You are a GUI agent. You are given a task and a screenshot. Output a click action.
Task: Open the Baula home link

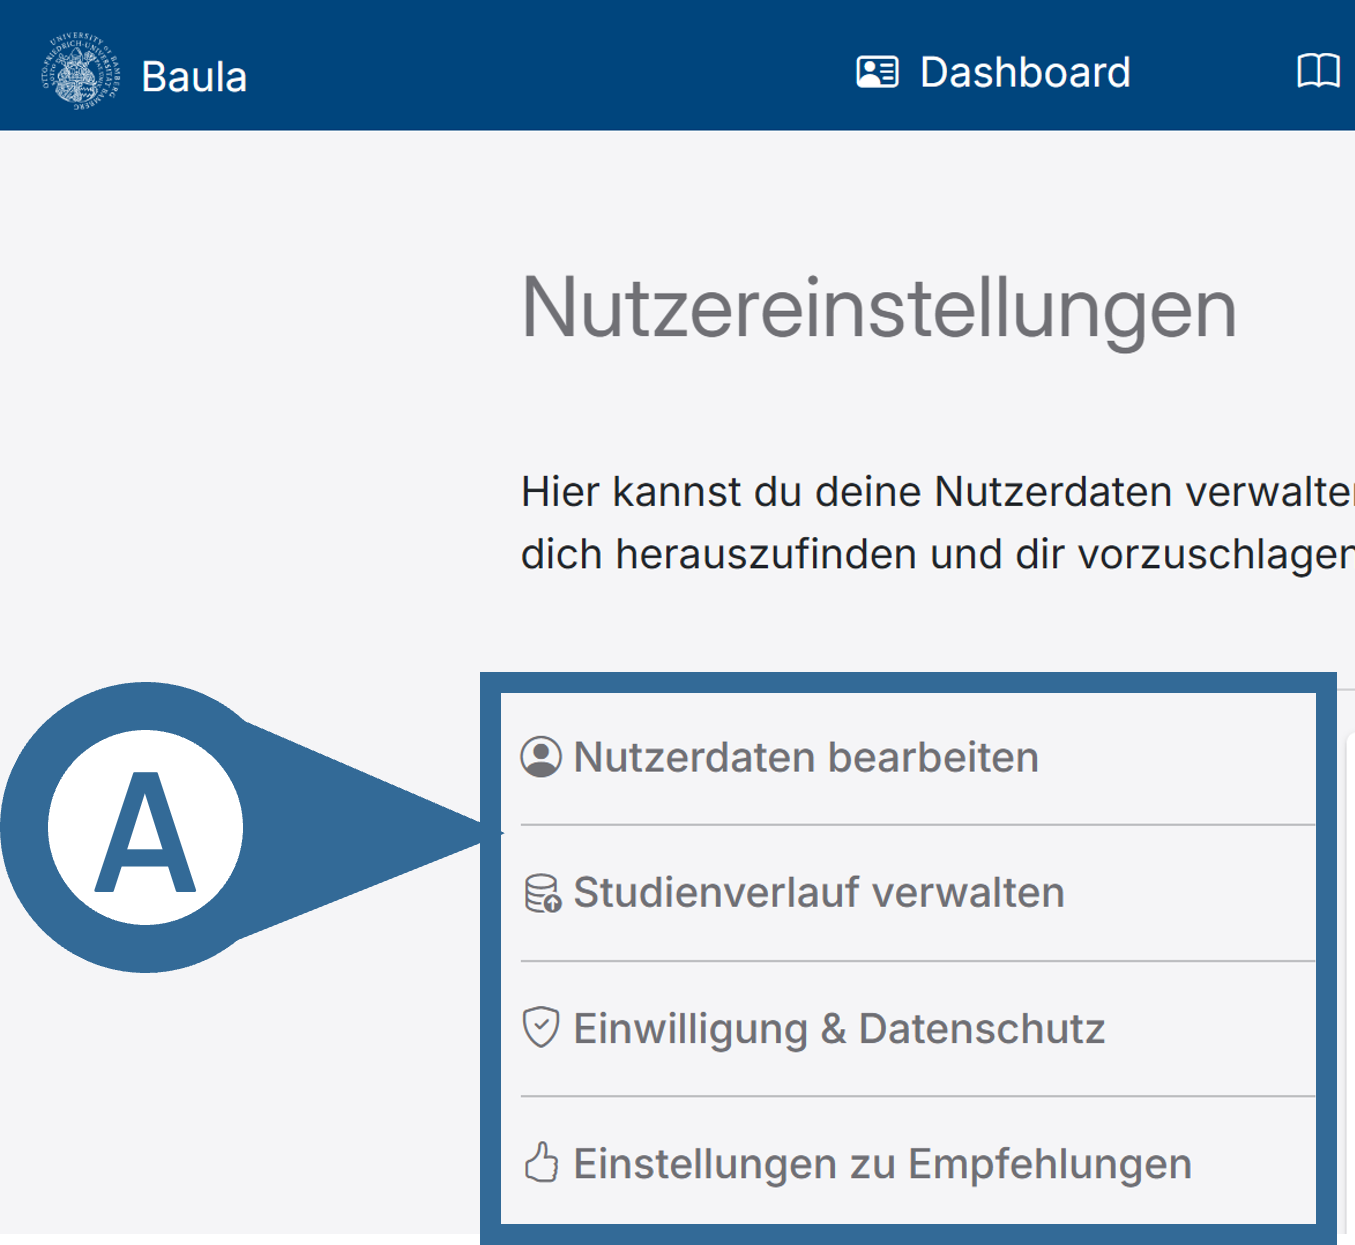pos(194,77)
